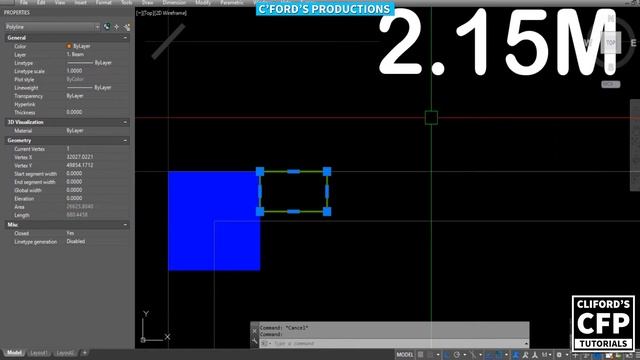Click the E compass letter on ViewCube
The width and height of the screenshot is (640, 360).
(633, 42)
